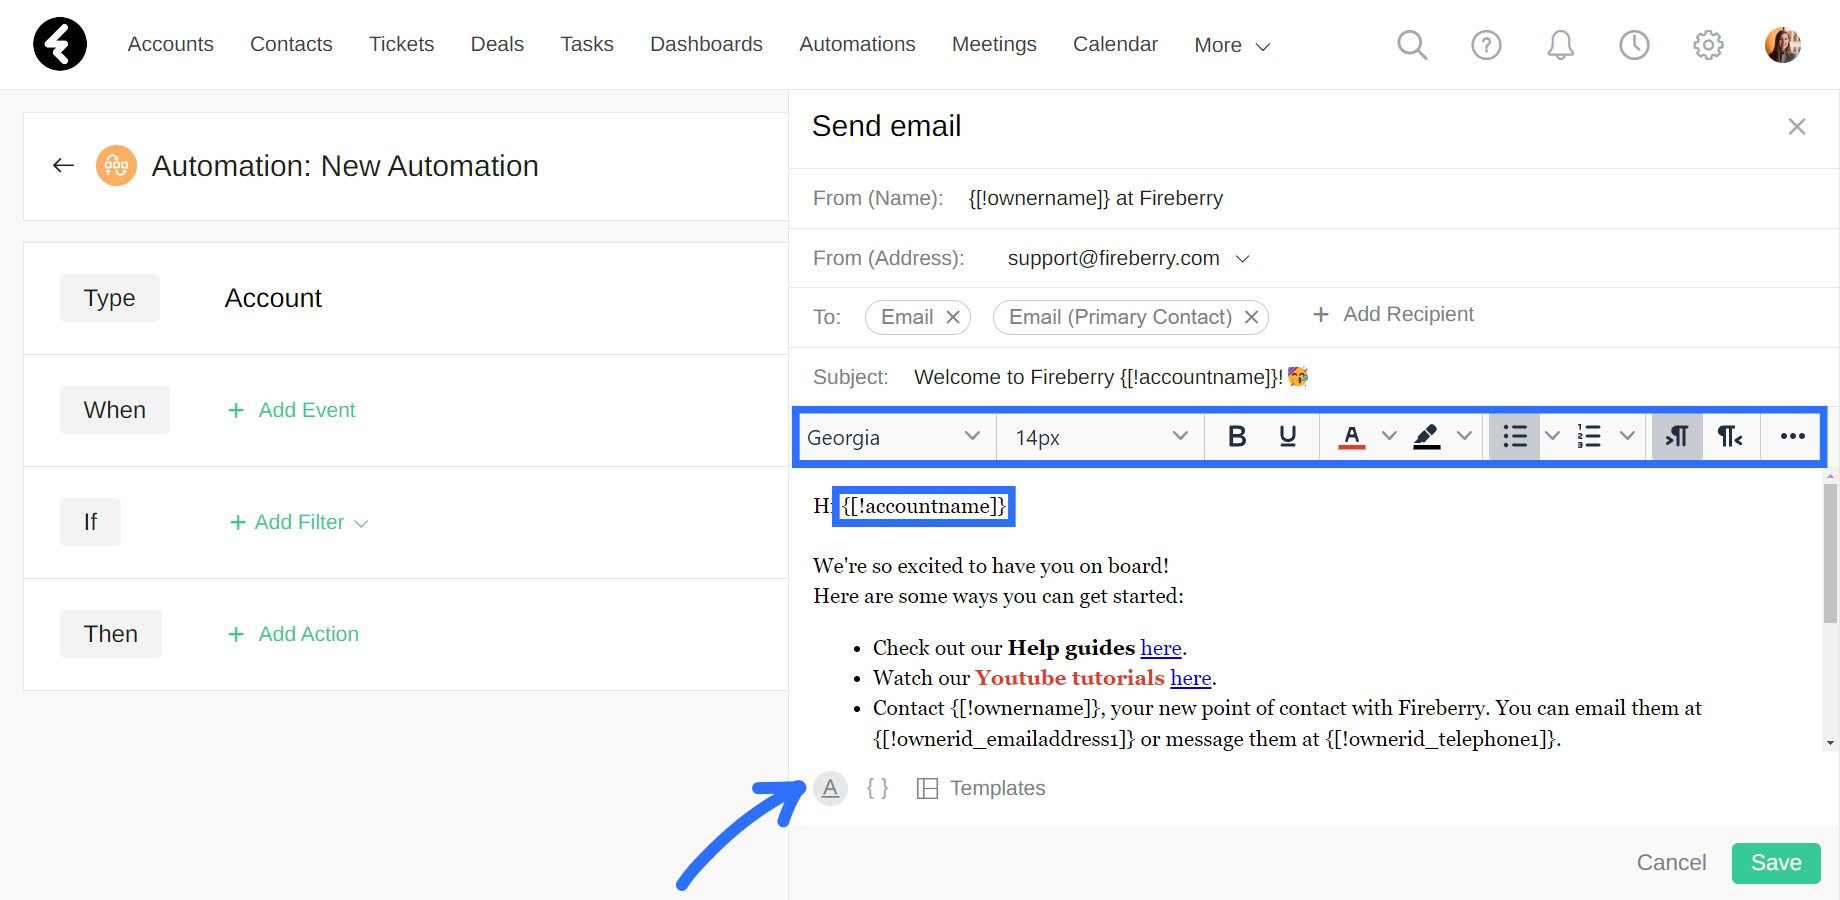The height and width of the screenshot is (900, 1840).
Task: Expand the text color options arrow
Action: click(1389, 436)
